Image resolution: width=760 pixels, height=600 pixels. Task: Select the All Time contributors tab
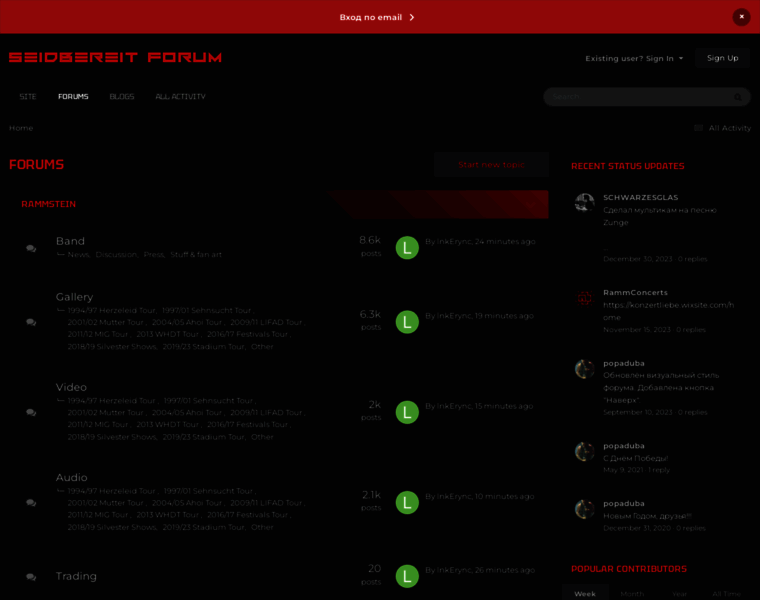pos(727,594)
